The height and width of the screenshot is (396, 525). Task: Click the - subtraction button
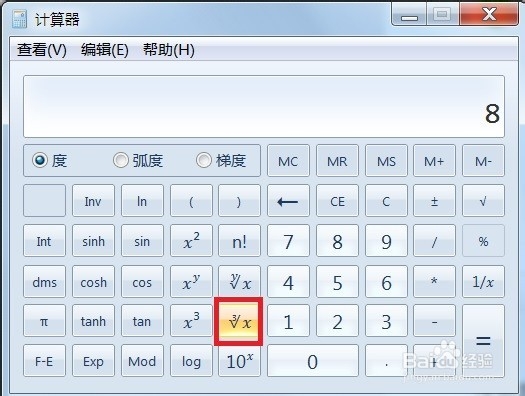[434, 321]
